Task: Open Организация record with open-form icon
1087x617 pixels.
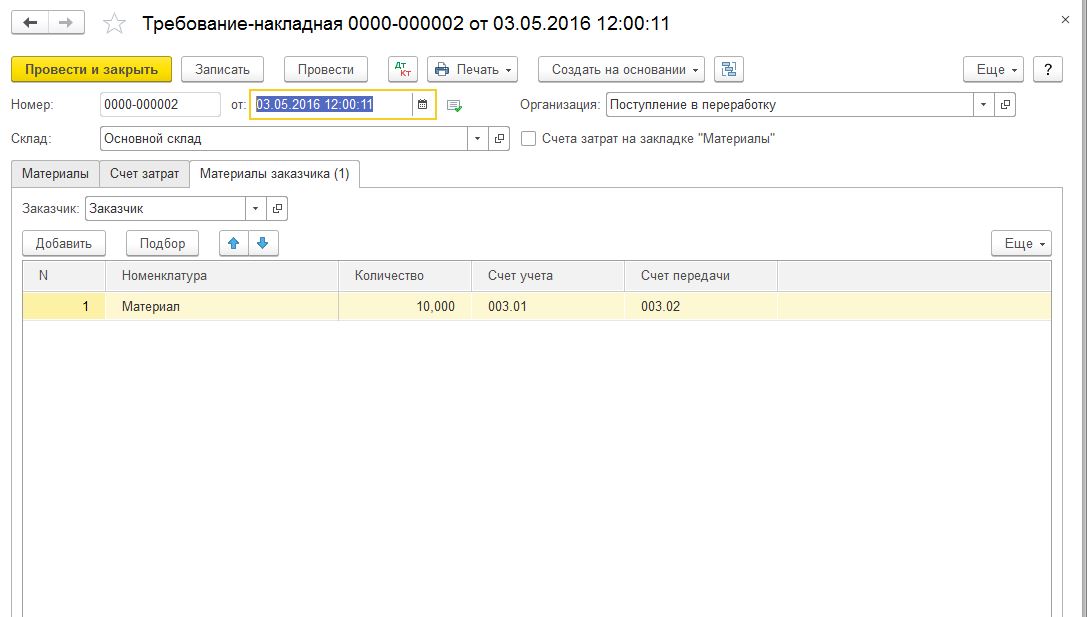Action: pos(1005,105)
